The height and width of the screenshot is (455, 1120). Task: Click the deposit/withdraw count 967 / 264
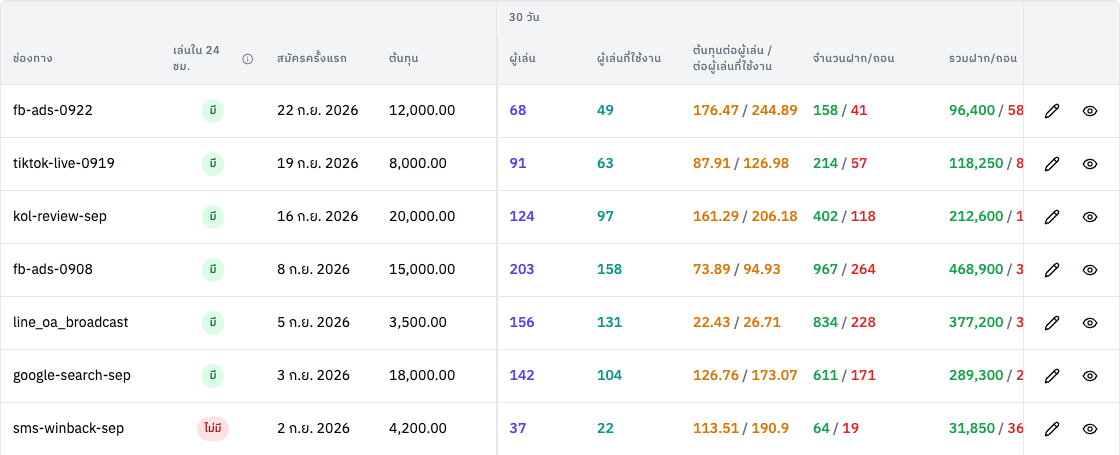click(x=844, y=270)
